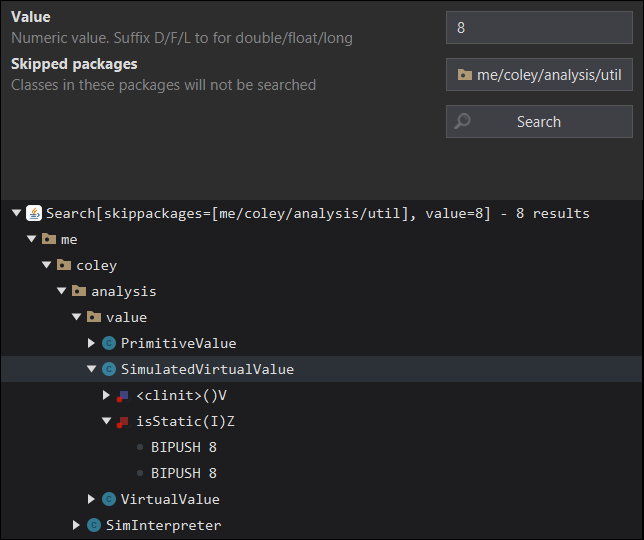
Task: Collapse the isStatic(I)Z method node
Action: (x=106, y=421)
